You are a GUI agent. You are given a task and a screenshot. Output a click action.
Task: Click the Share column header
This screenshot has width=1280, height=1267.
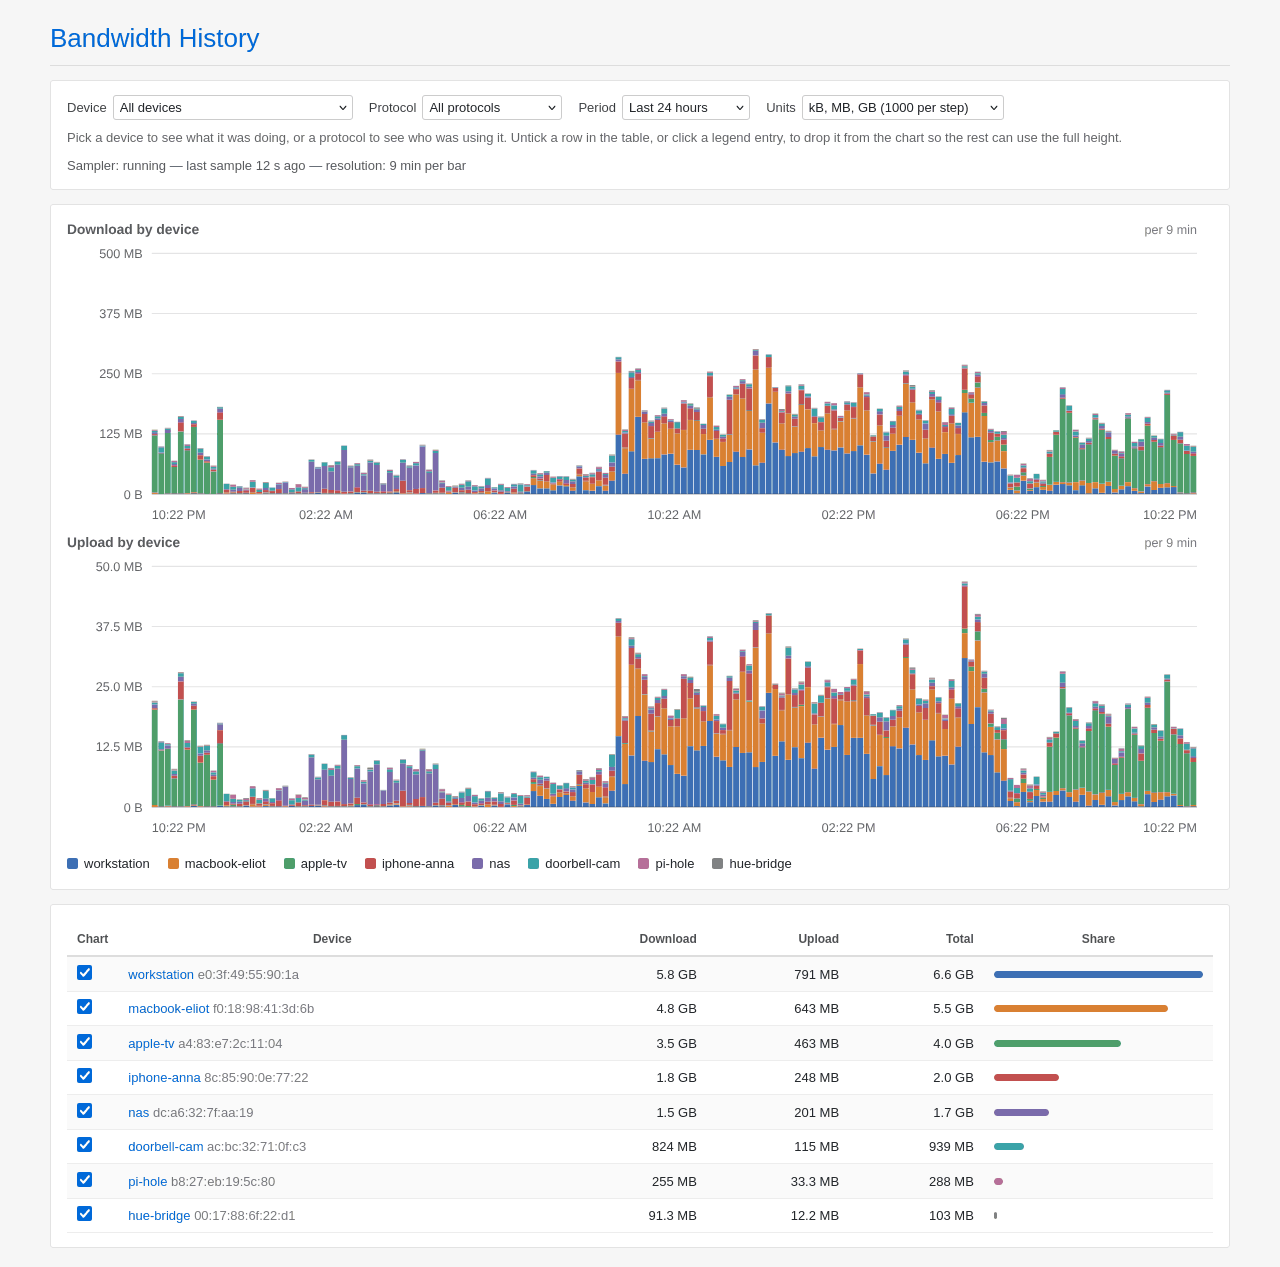coord(1098,939)
